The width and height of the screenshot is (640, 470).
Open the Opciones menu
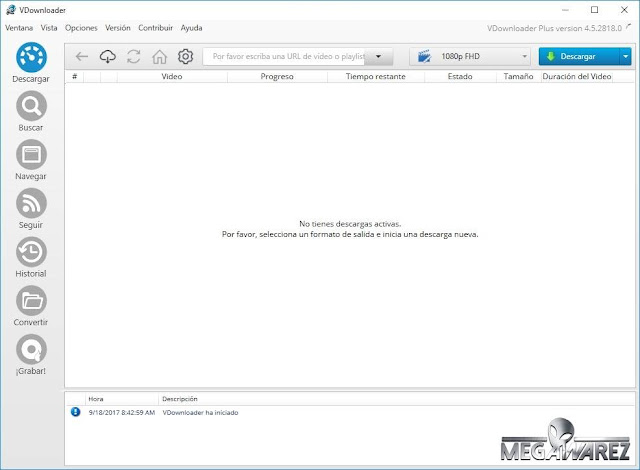(x=81, y=28)
